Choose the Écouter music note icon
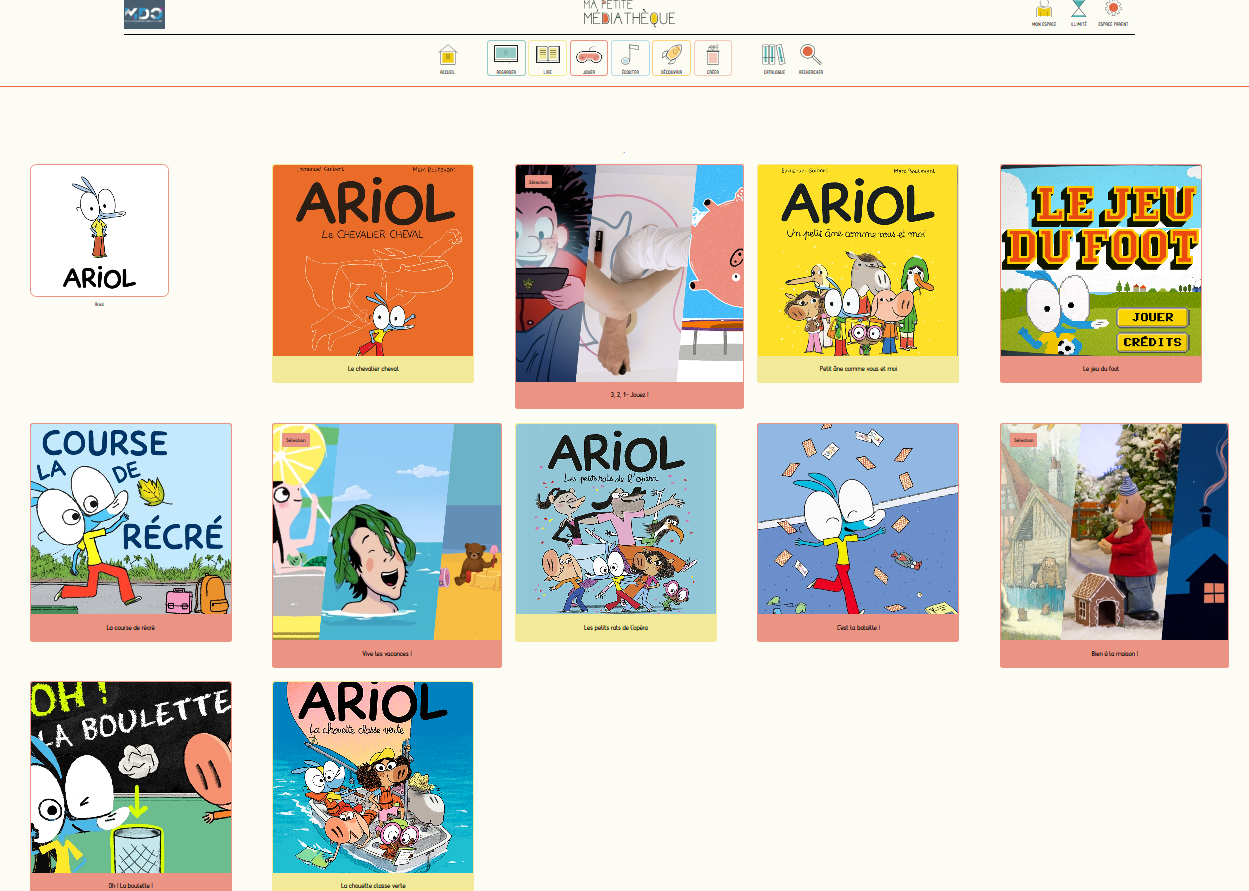 click(x=630, y=57)
